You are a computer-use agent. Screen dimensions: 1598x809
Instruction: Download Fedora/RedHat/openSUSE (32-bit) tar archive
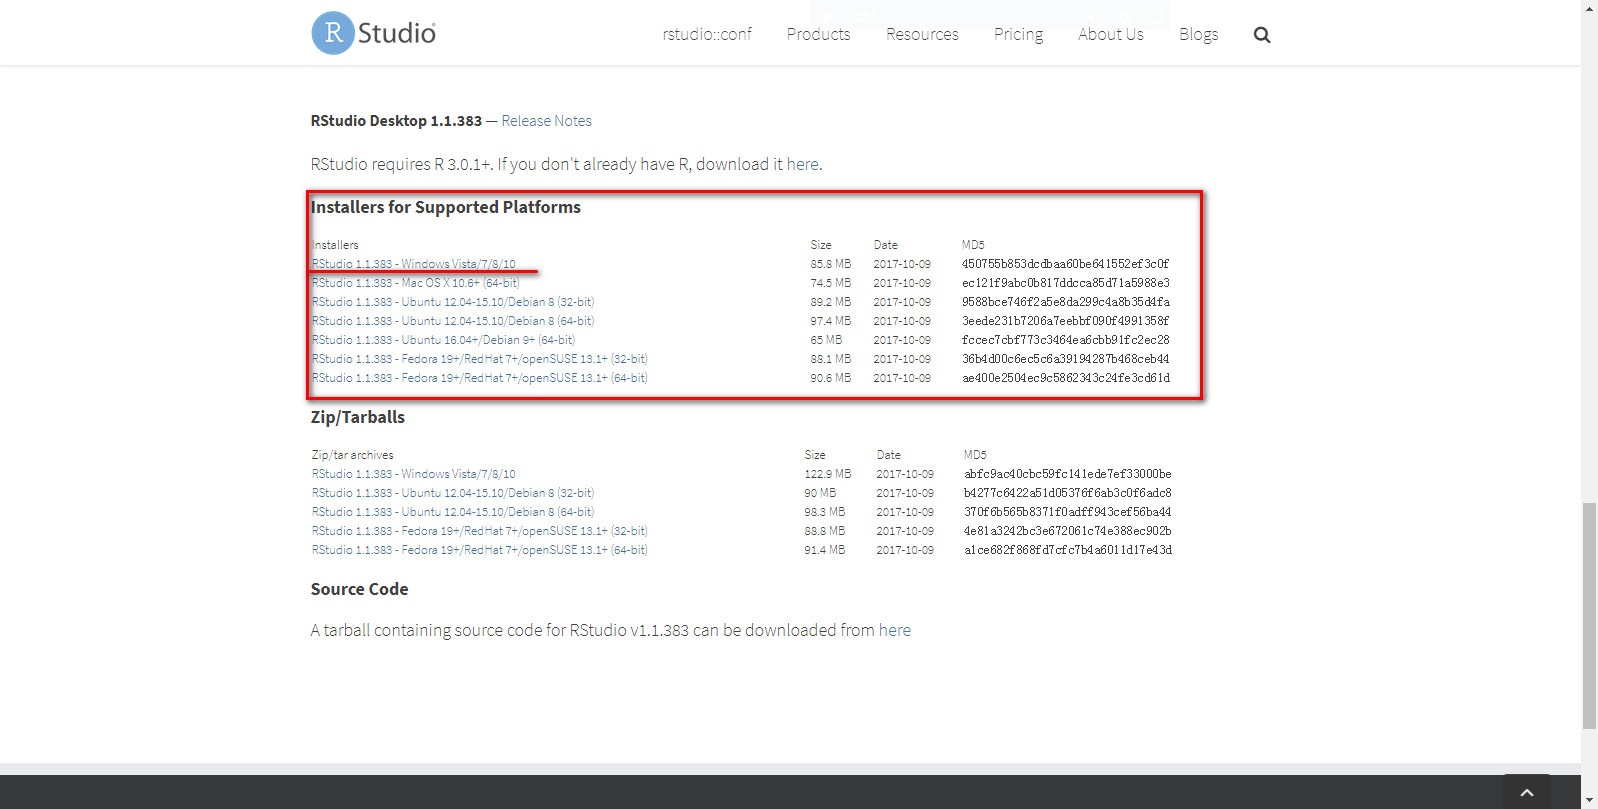click(x=480, y=531)
